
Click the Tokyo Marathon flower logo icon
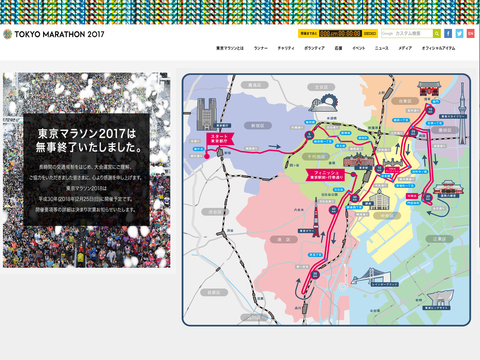click(x=8, y=34)
